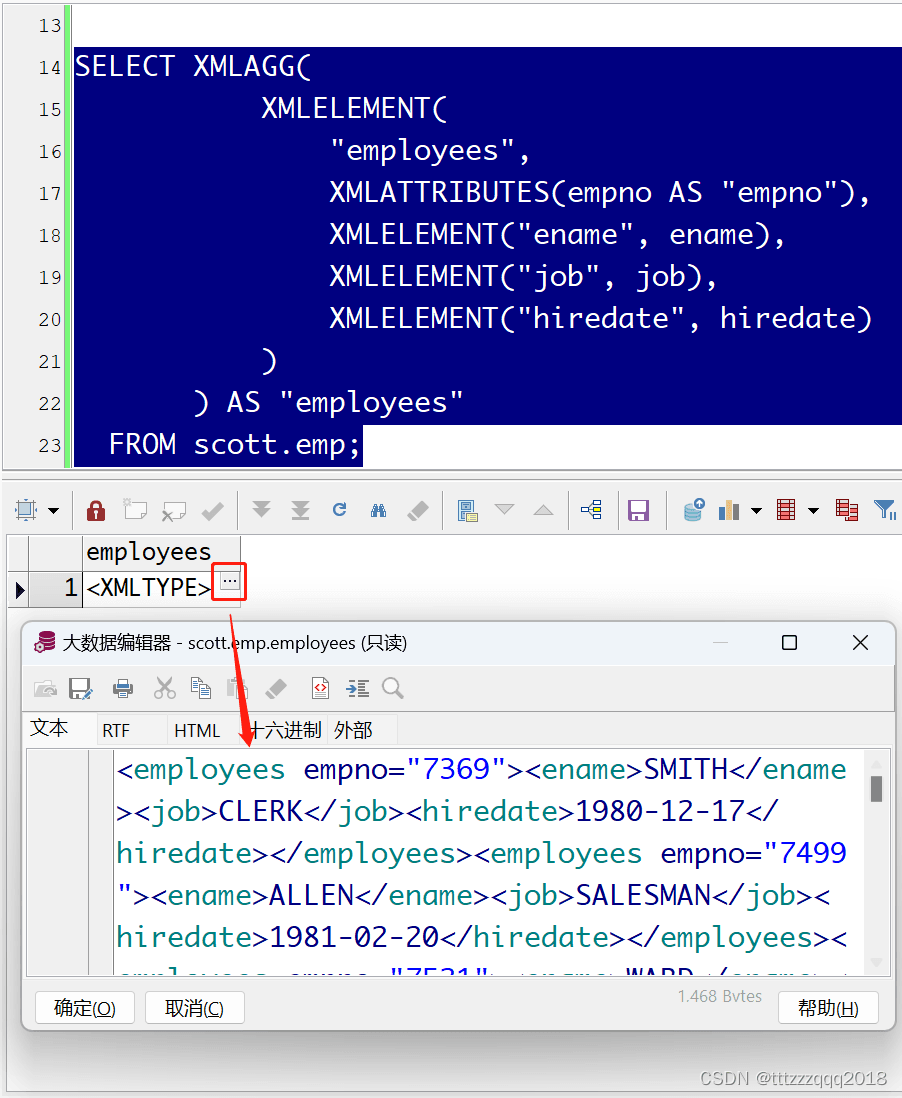
Task: Click the select-cells grid icon in results toolbar
Action: pyautogui.click(x=26, y=510)
